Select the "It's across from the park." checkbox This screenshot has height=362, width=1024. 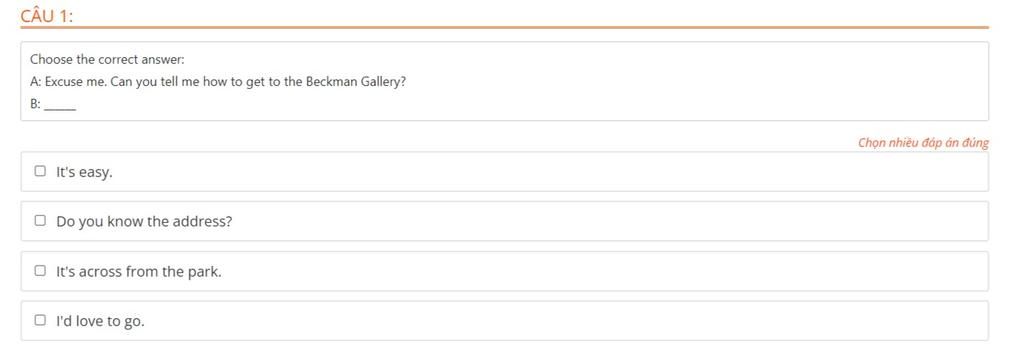click(40, 271)
